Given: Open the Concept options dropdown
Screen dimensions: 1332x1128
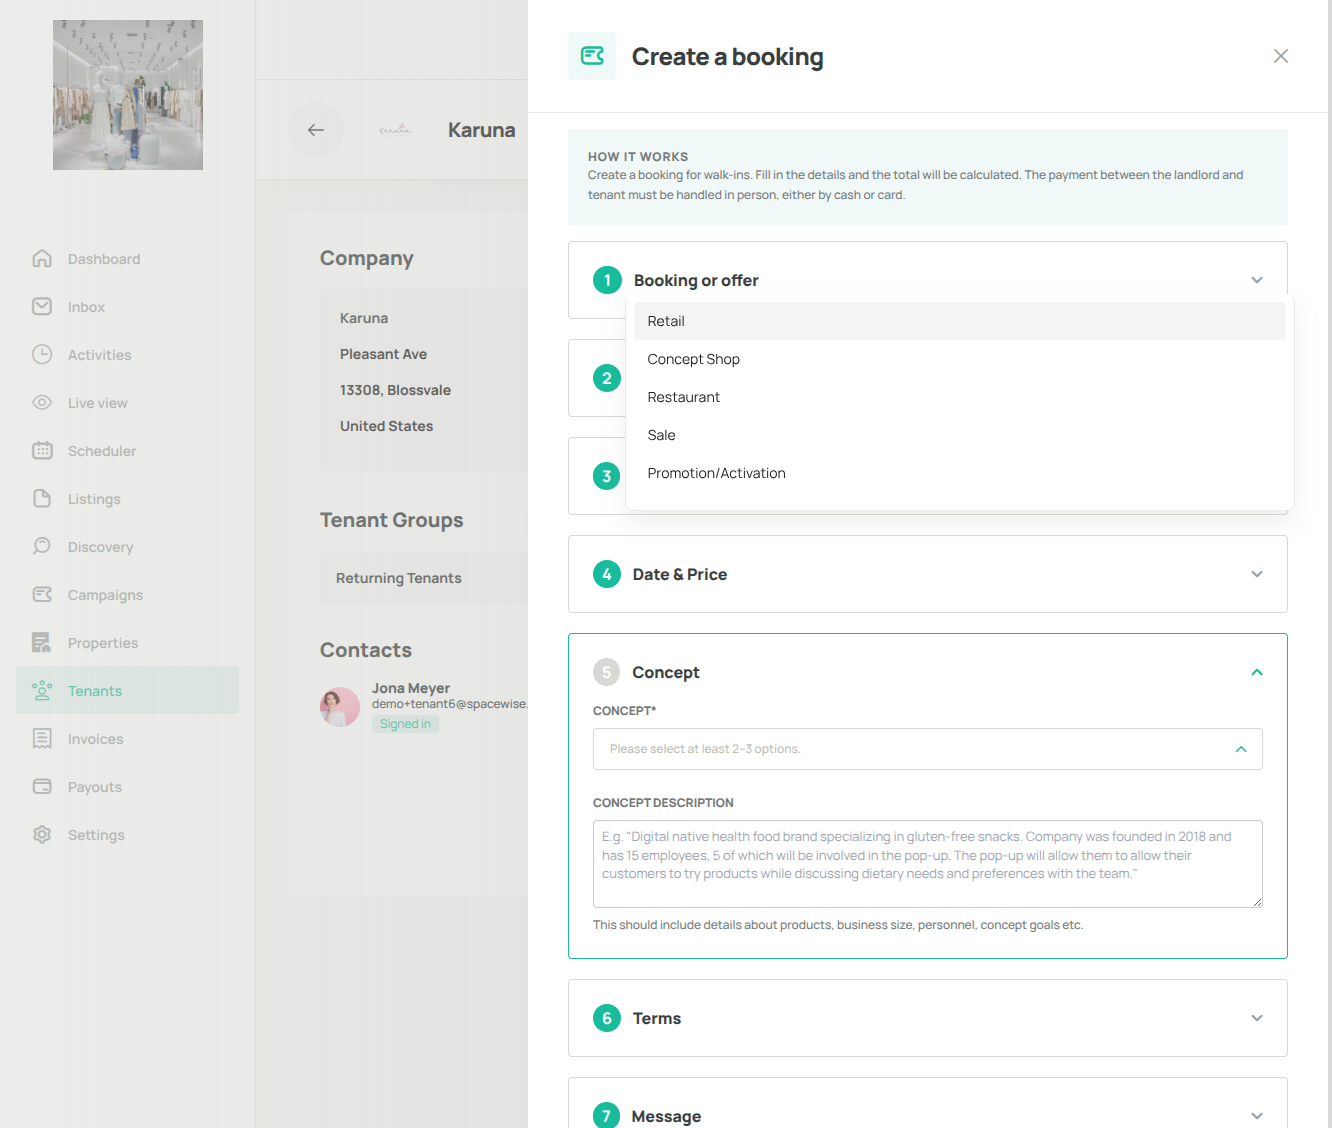Looking at the screenshot, I should click(x=928, y=749).
